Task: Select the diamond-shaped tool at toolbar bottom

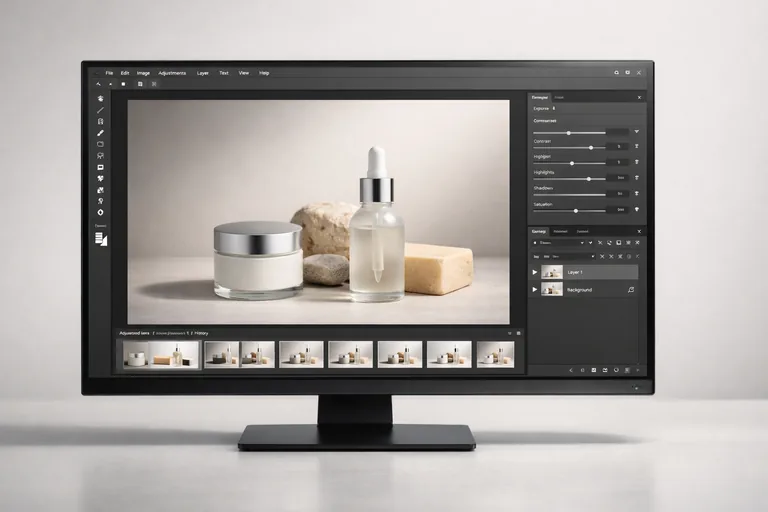Action: [x=100, y=212]
